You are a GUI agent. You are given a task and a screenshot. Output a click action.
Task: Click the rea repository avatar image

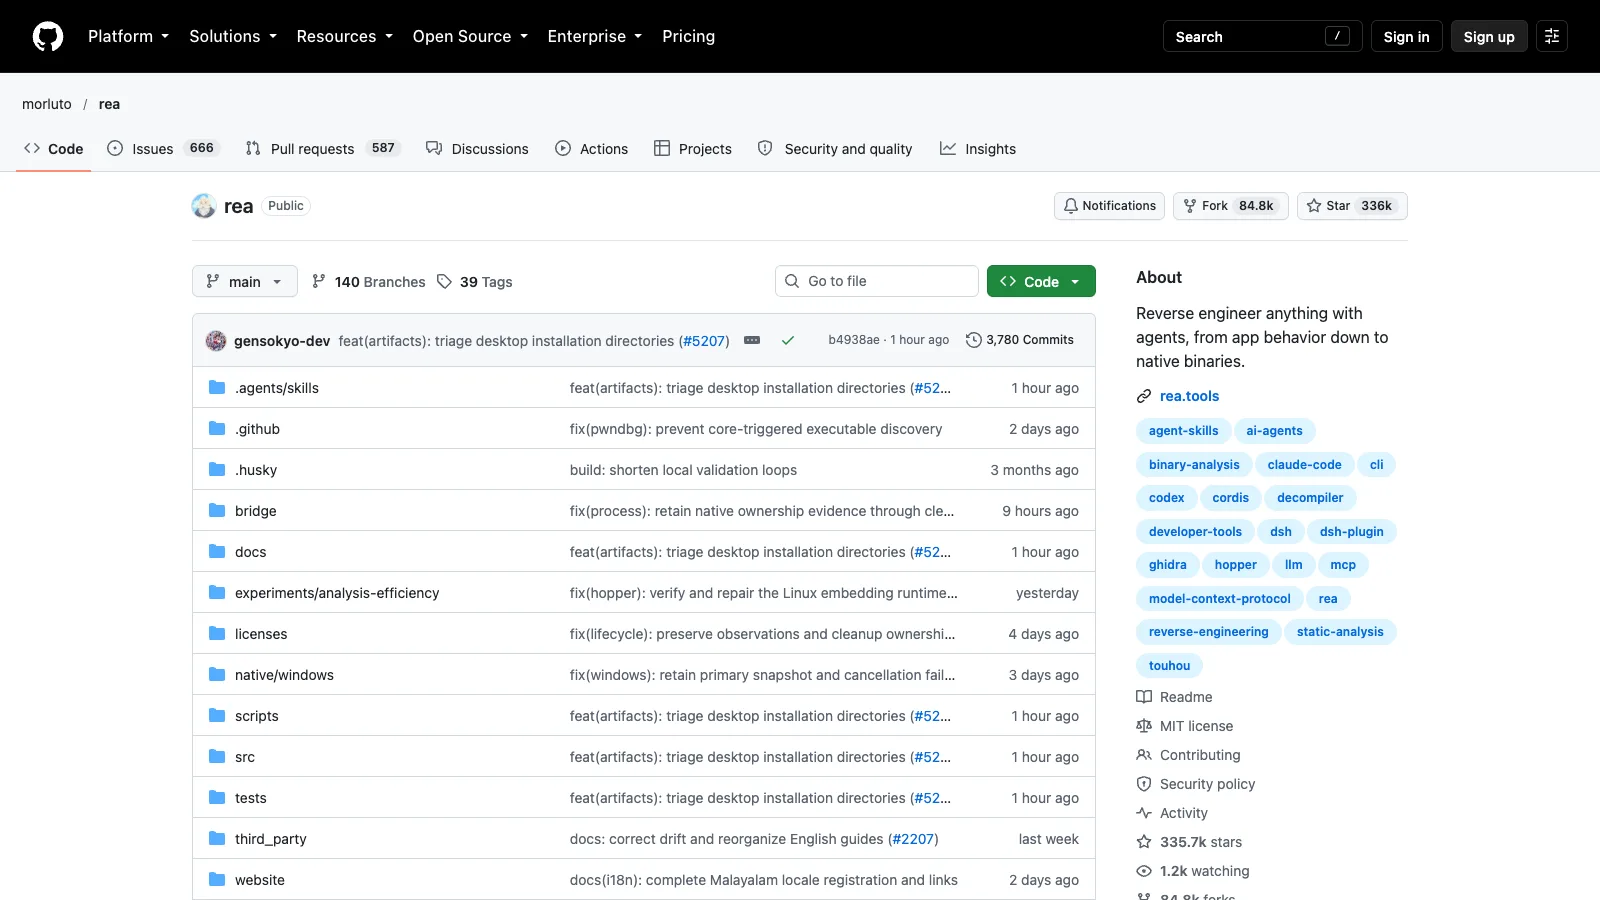[204, 206]
